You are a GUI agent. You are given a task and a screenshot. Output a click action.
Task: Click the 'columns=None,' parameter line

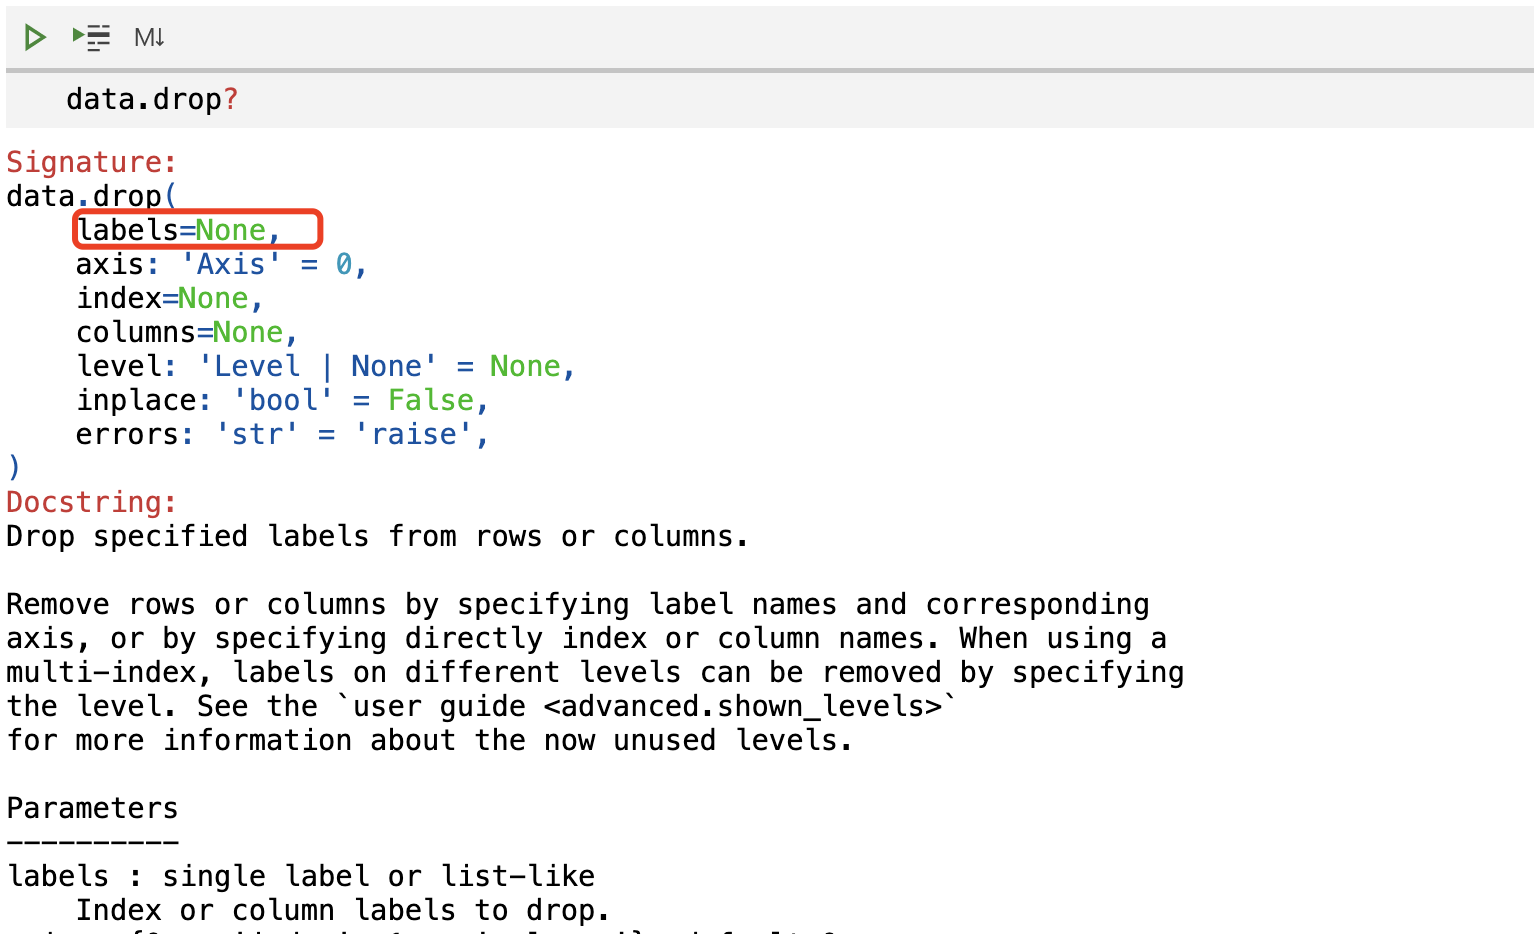point(187,332)
